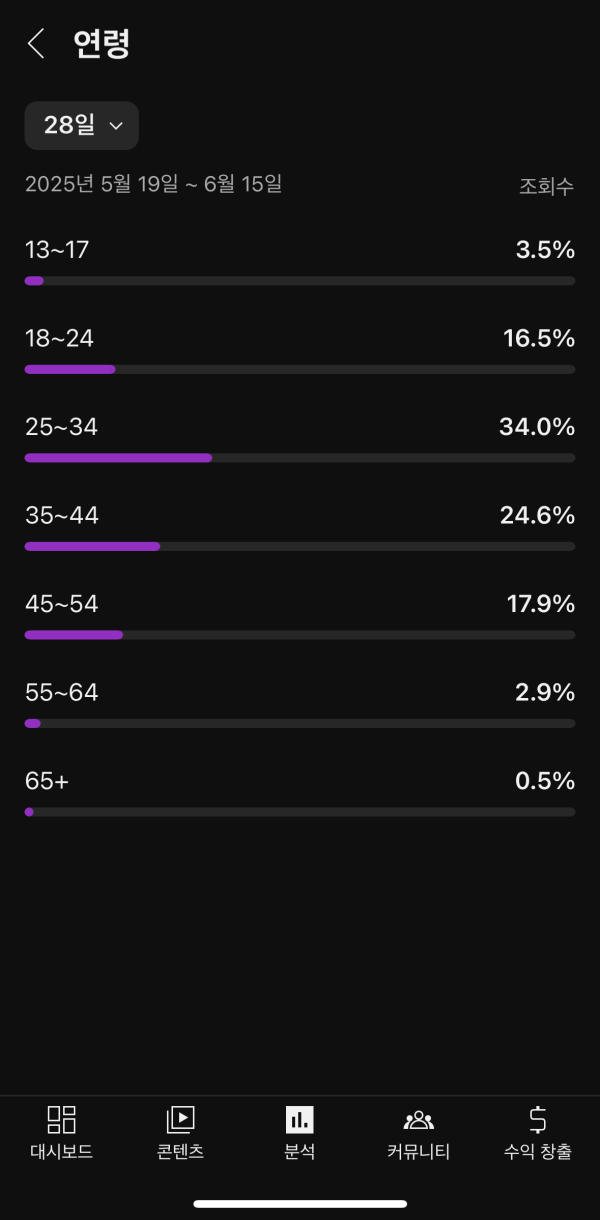Click the 25~34 age progress bar
The width and height of the screenshot is (600, 1220).
(299, 458)
